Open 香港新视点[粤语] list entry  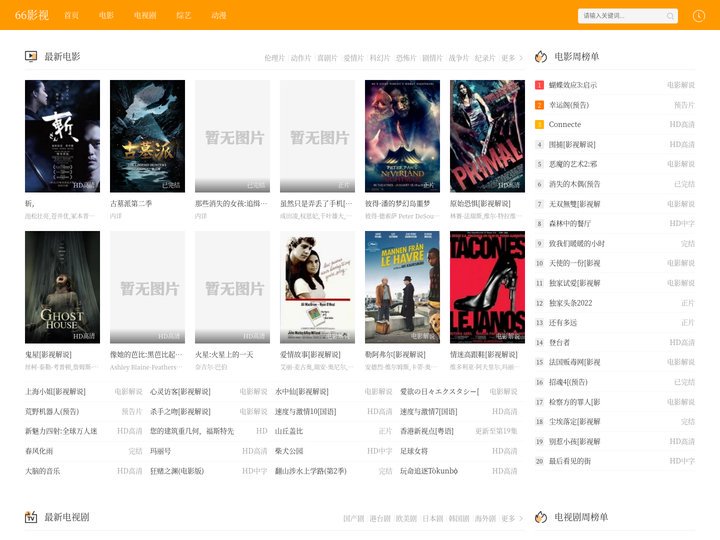(427, 431)
